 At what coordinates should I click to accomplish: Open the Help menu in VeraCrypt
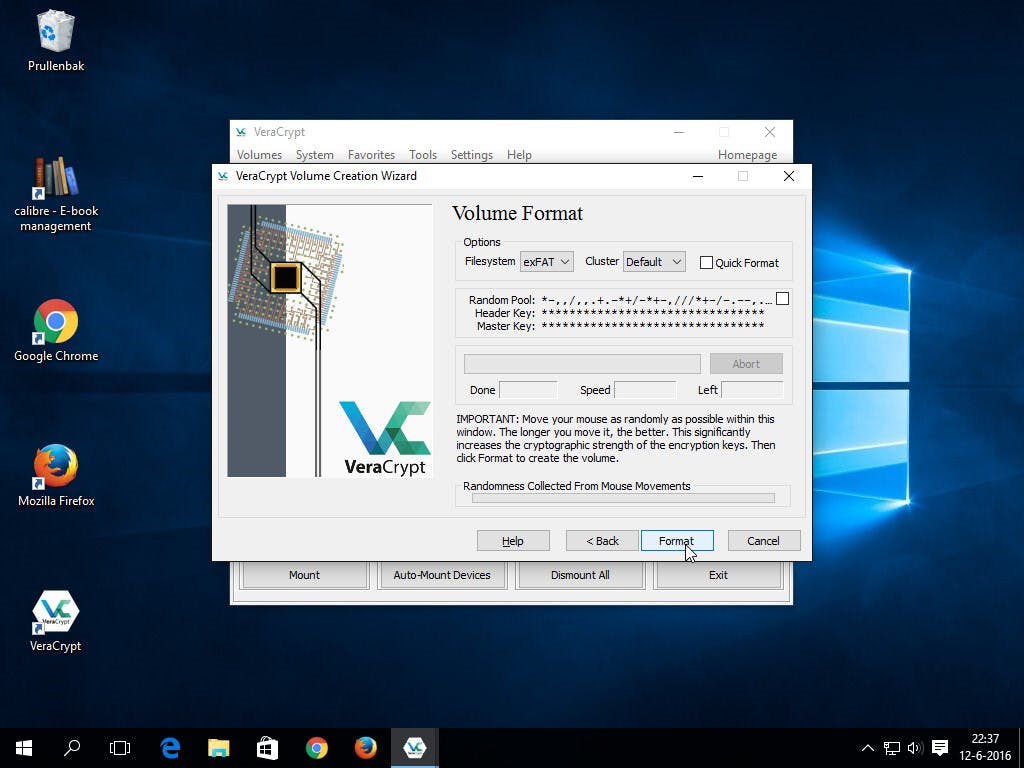click(x=519, y=155)
